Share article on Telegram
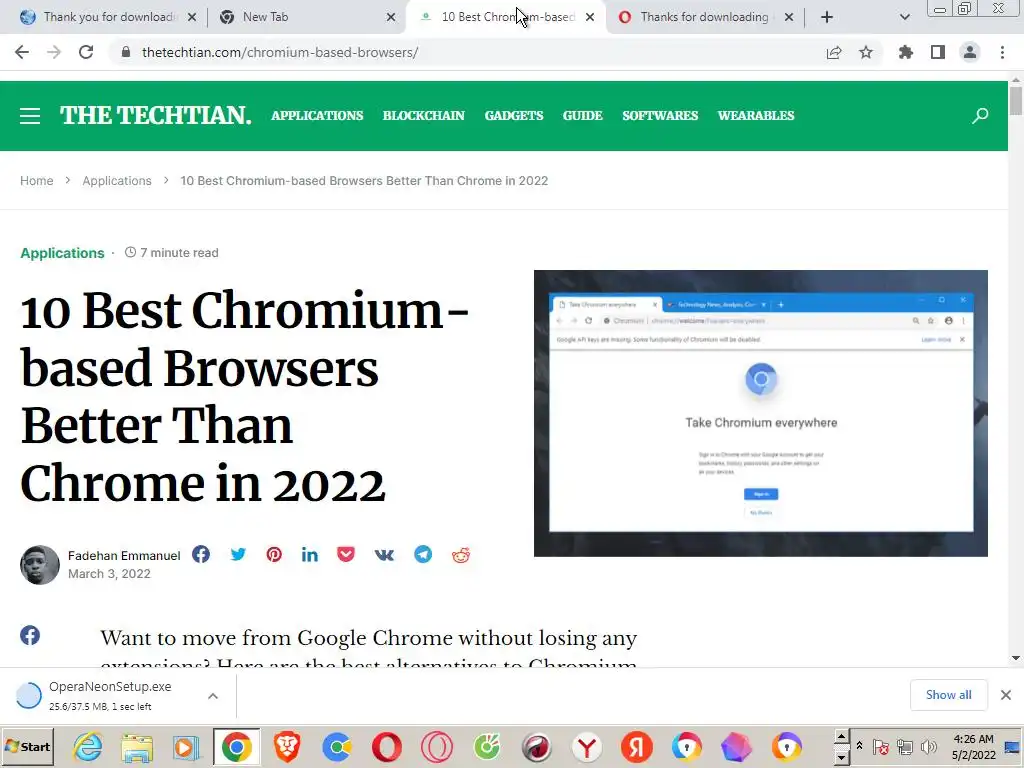The width and height of the screenshot is (1024, 768). [x=423, y=554]
